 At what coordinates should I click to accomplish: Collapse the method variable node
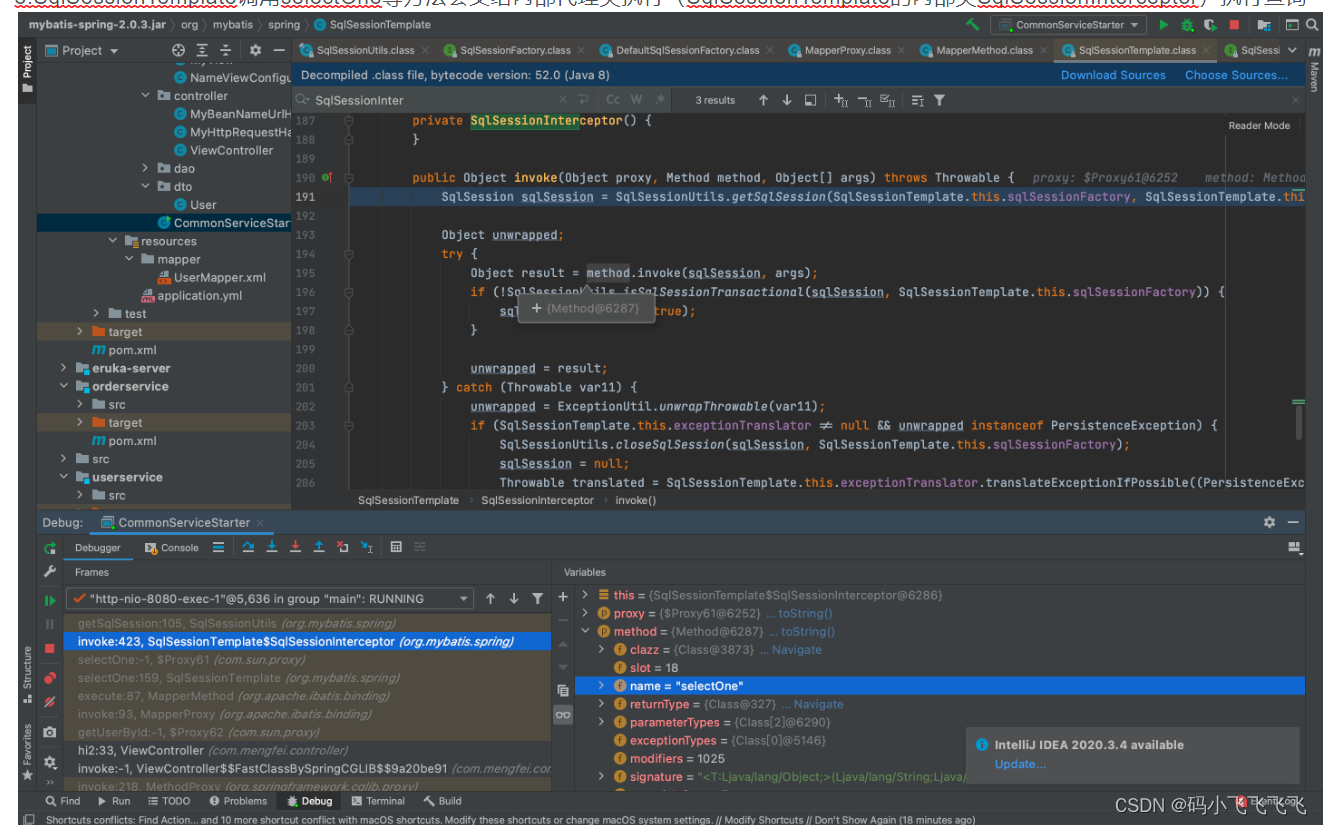(585, 631)
